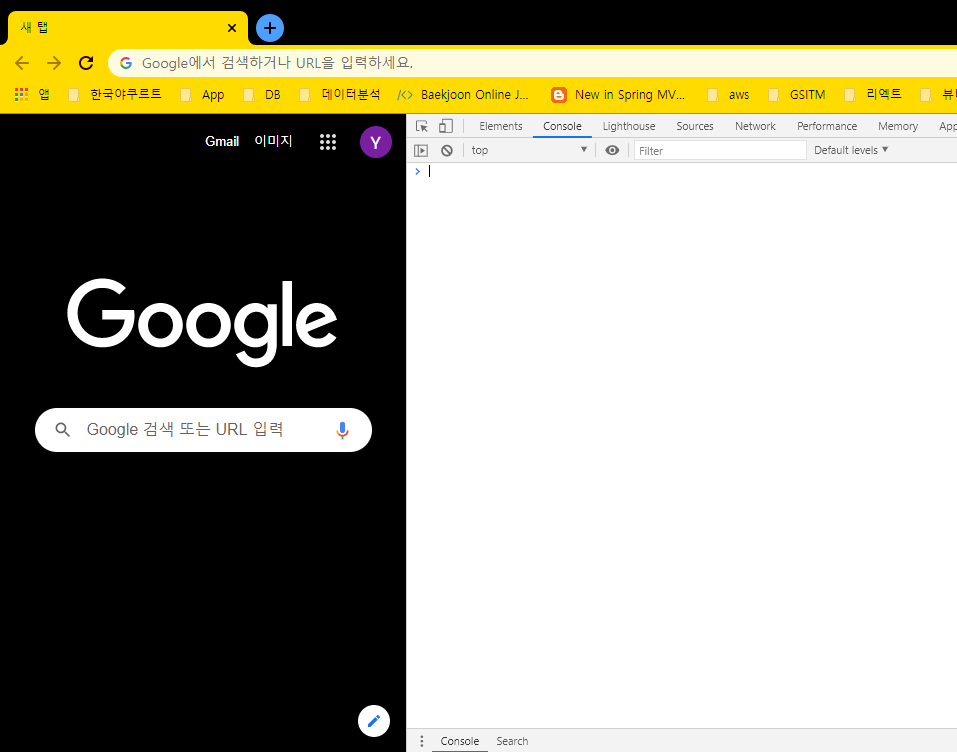Screen dimensions: 957x752
Task: Switch to the Sources tab
Action: [695, 126]
